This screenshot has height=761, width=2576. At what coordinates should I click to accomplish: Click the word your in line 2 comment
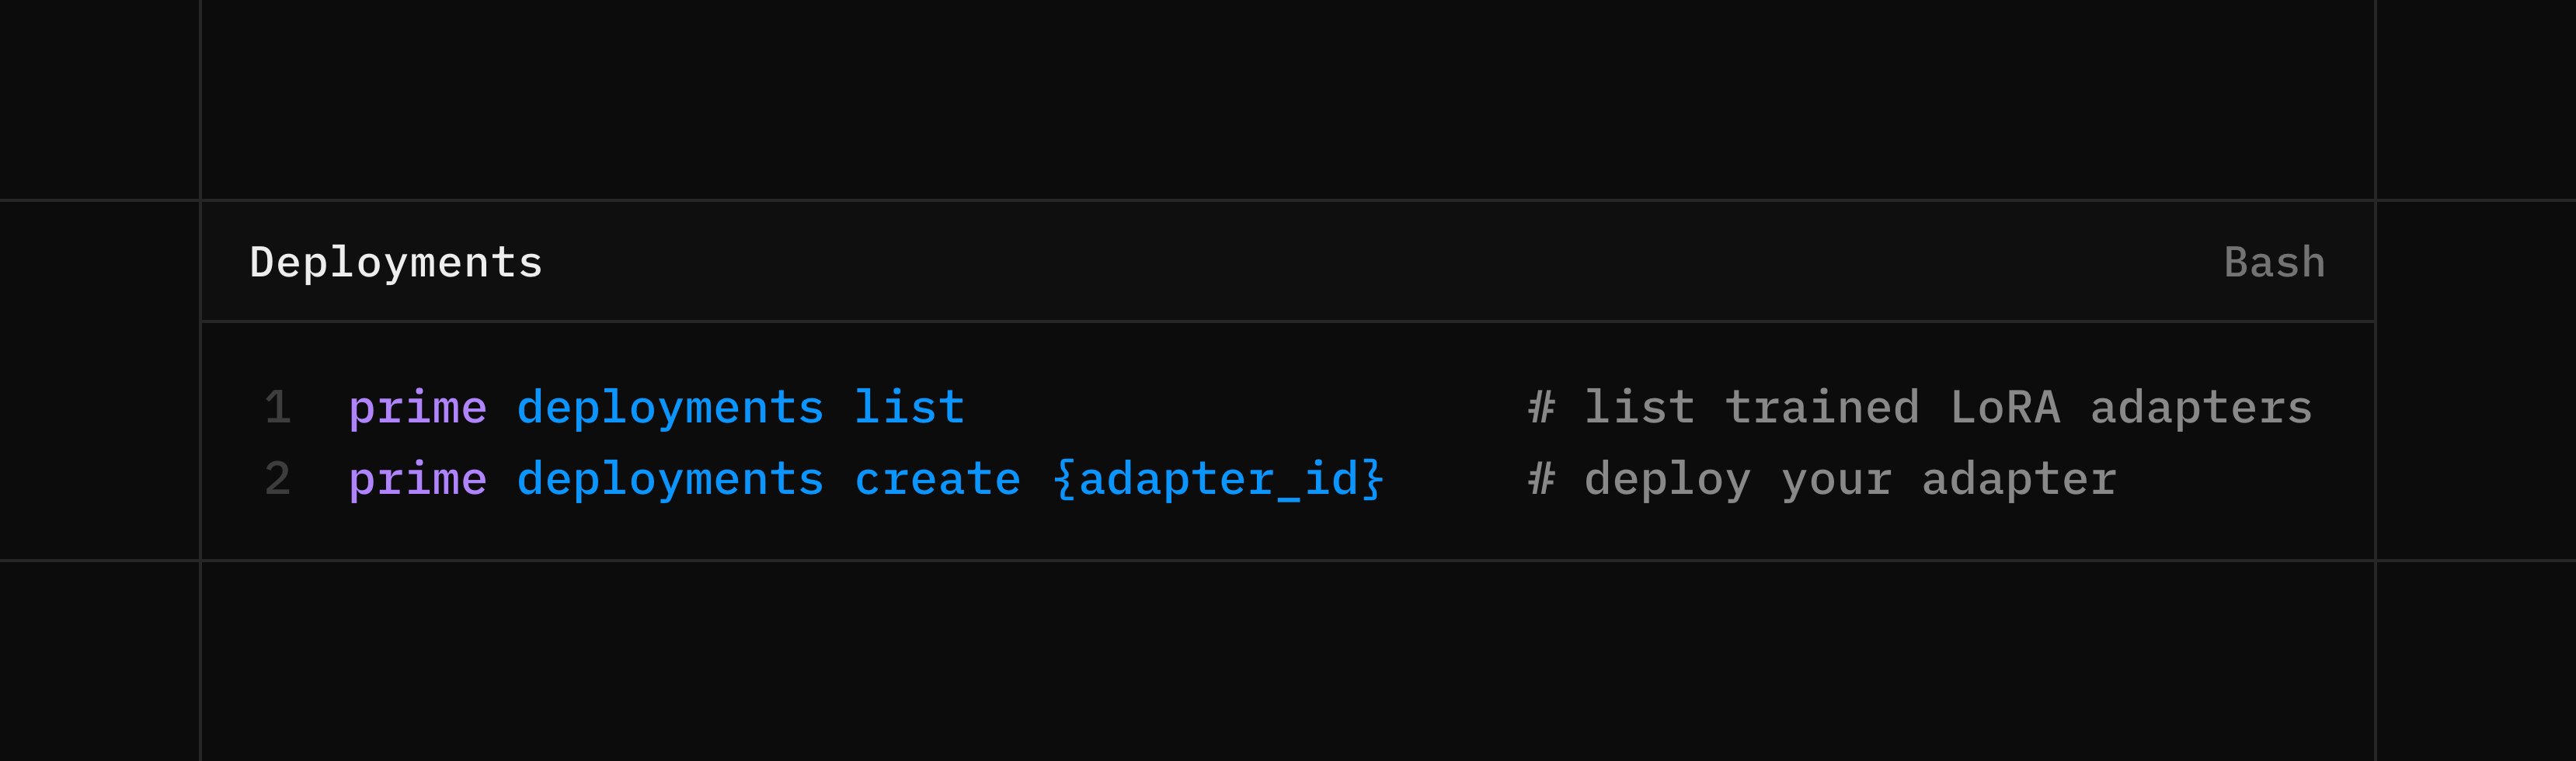[1836, 479]
